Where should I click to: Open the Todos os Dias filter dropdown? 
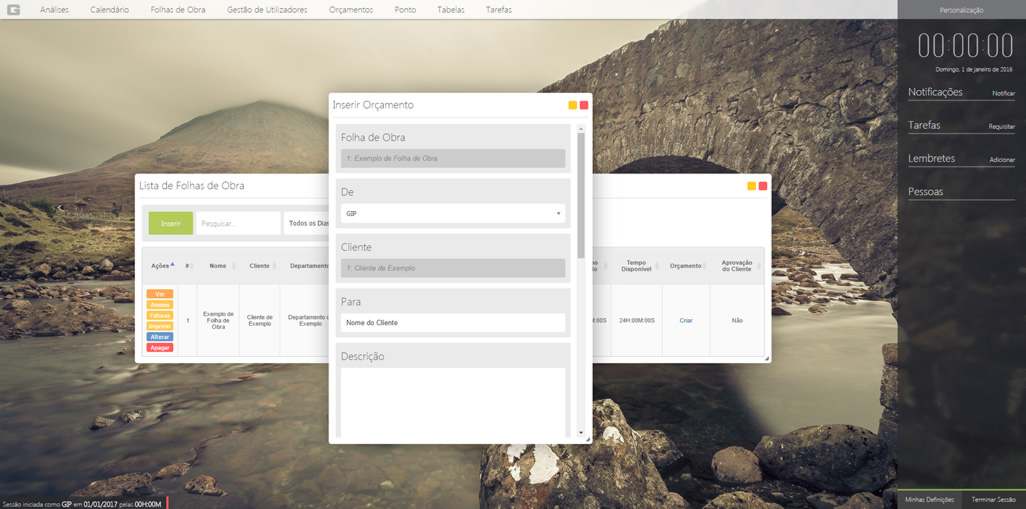[x=307, y=224]
